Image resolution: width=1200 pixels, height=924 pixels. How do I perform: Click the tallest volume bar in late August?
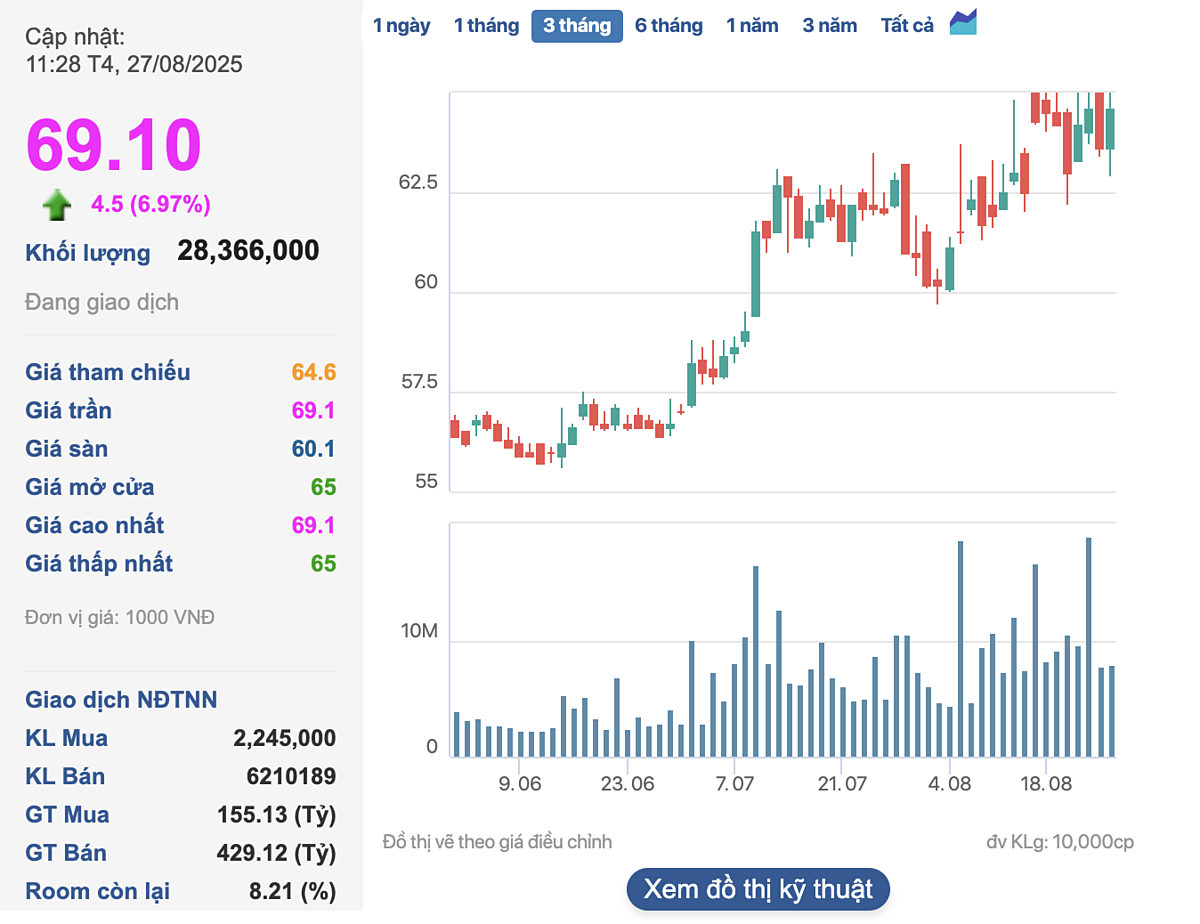[1088, 647]
